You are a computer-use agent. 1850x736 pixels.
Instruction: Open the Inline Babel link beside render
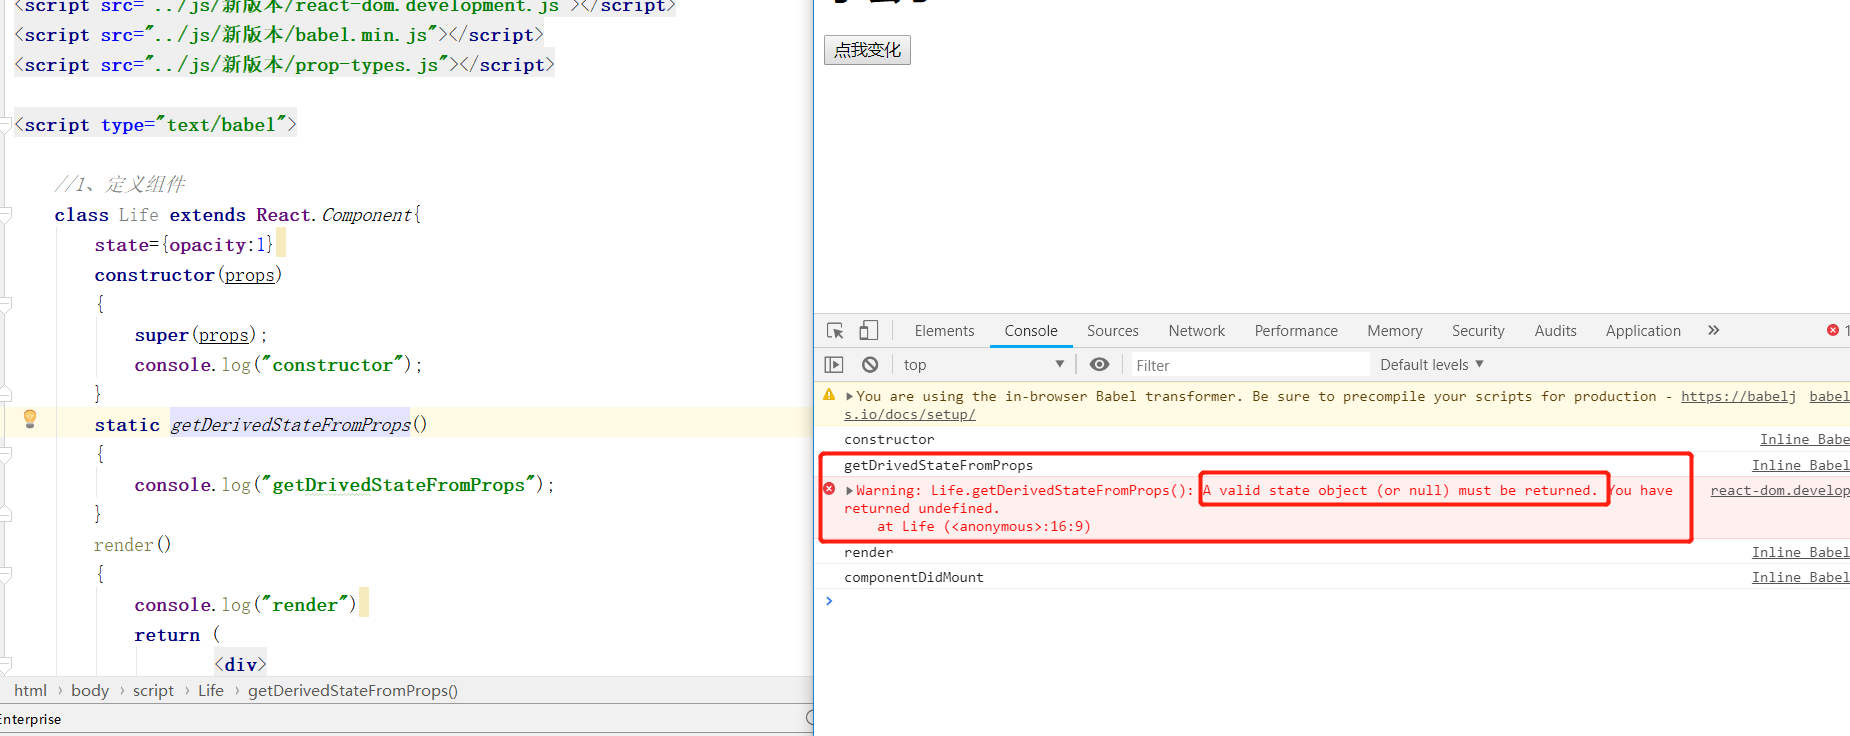pyautogui.click(x=1801, y=552)
